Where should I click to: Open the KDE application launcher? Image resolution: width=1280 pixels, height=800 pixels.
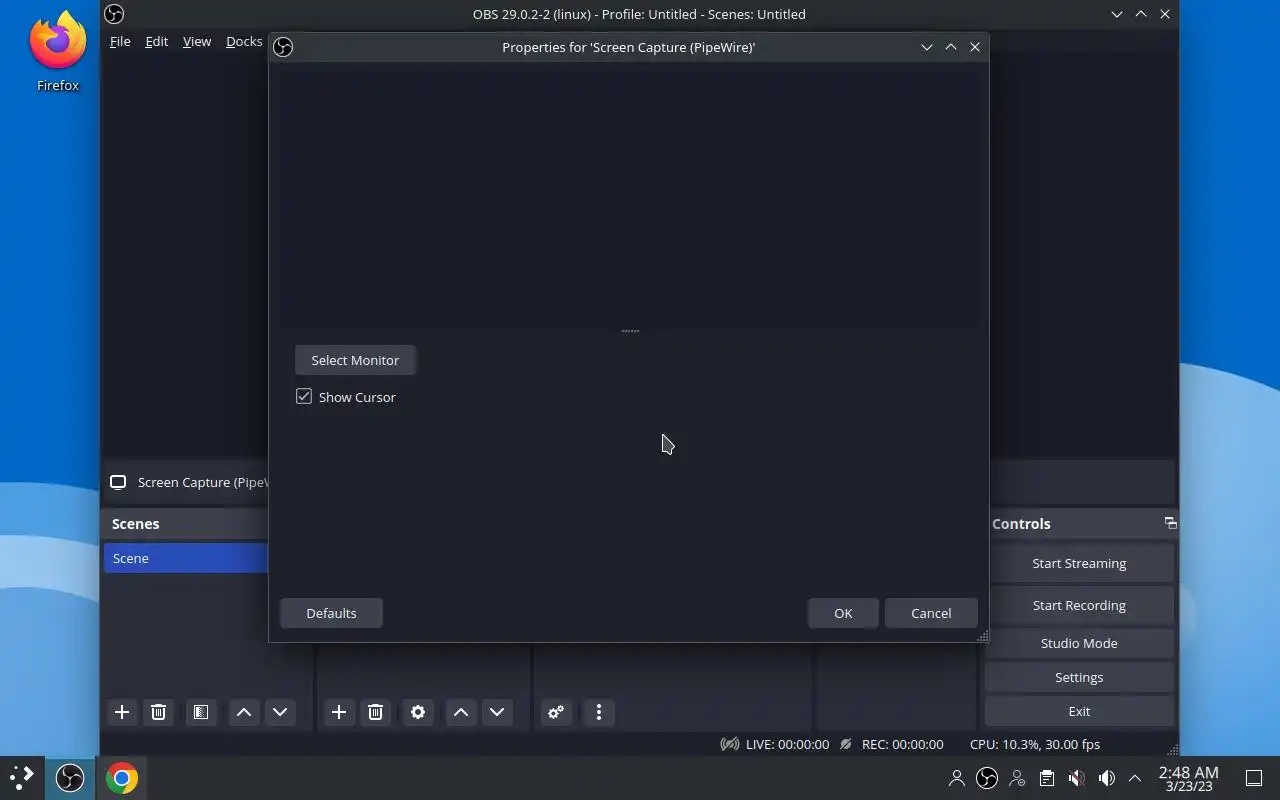(x=22, y=778)
